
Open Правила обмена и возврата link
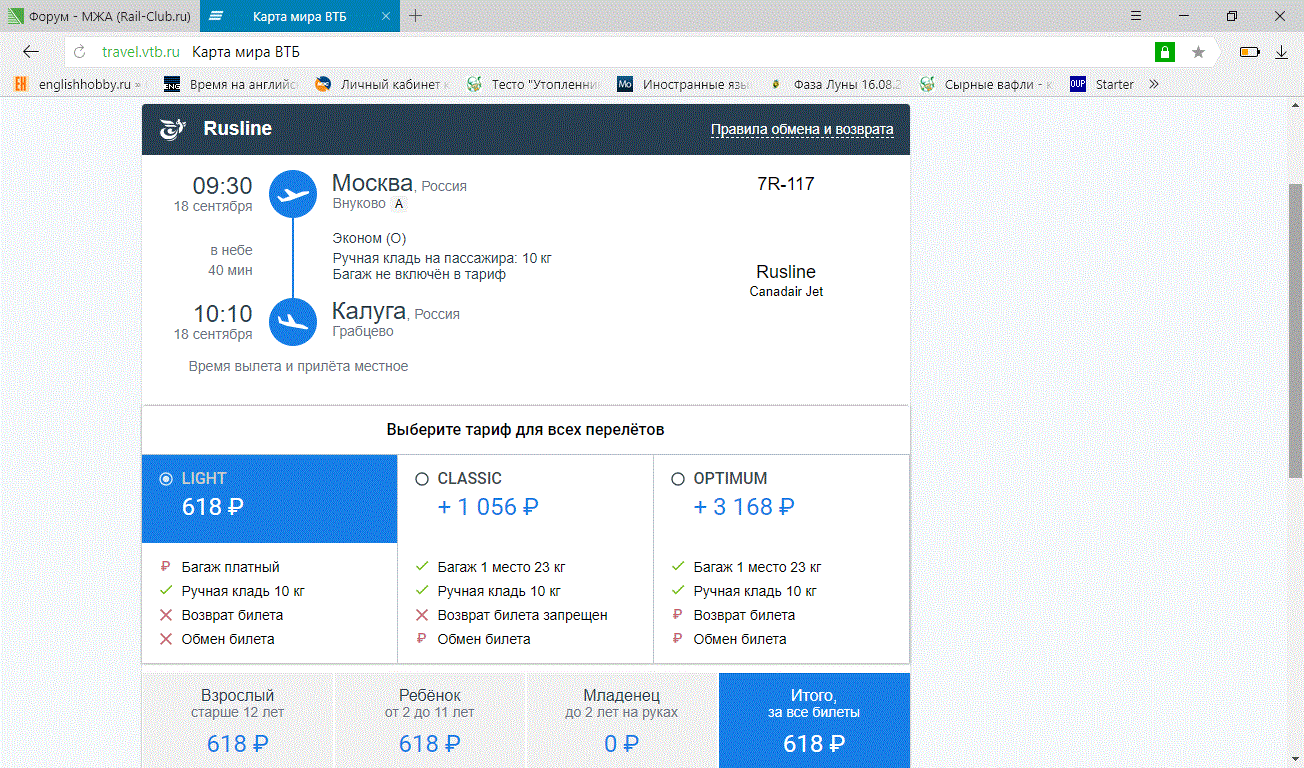(x=802, y=130)
